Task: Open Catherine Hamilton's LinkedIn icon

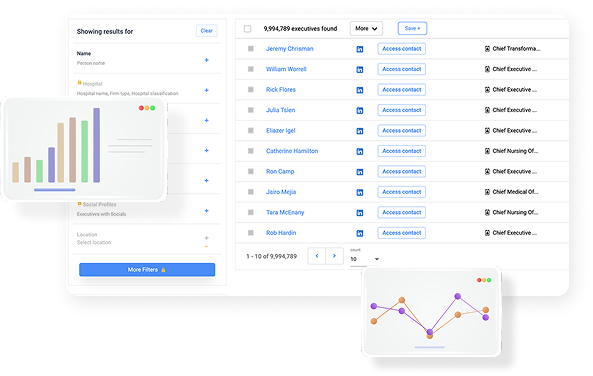Action: [x=360, y=151]
